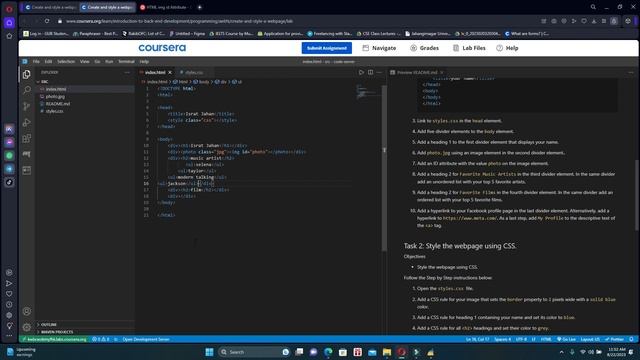
Task: Click the Opera logo menu icon
Action: pos(9,9)
